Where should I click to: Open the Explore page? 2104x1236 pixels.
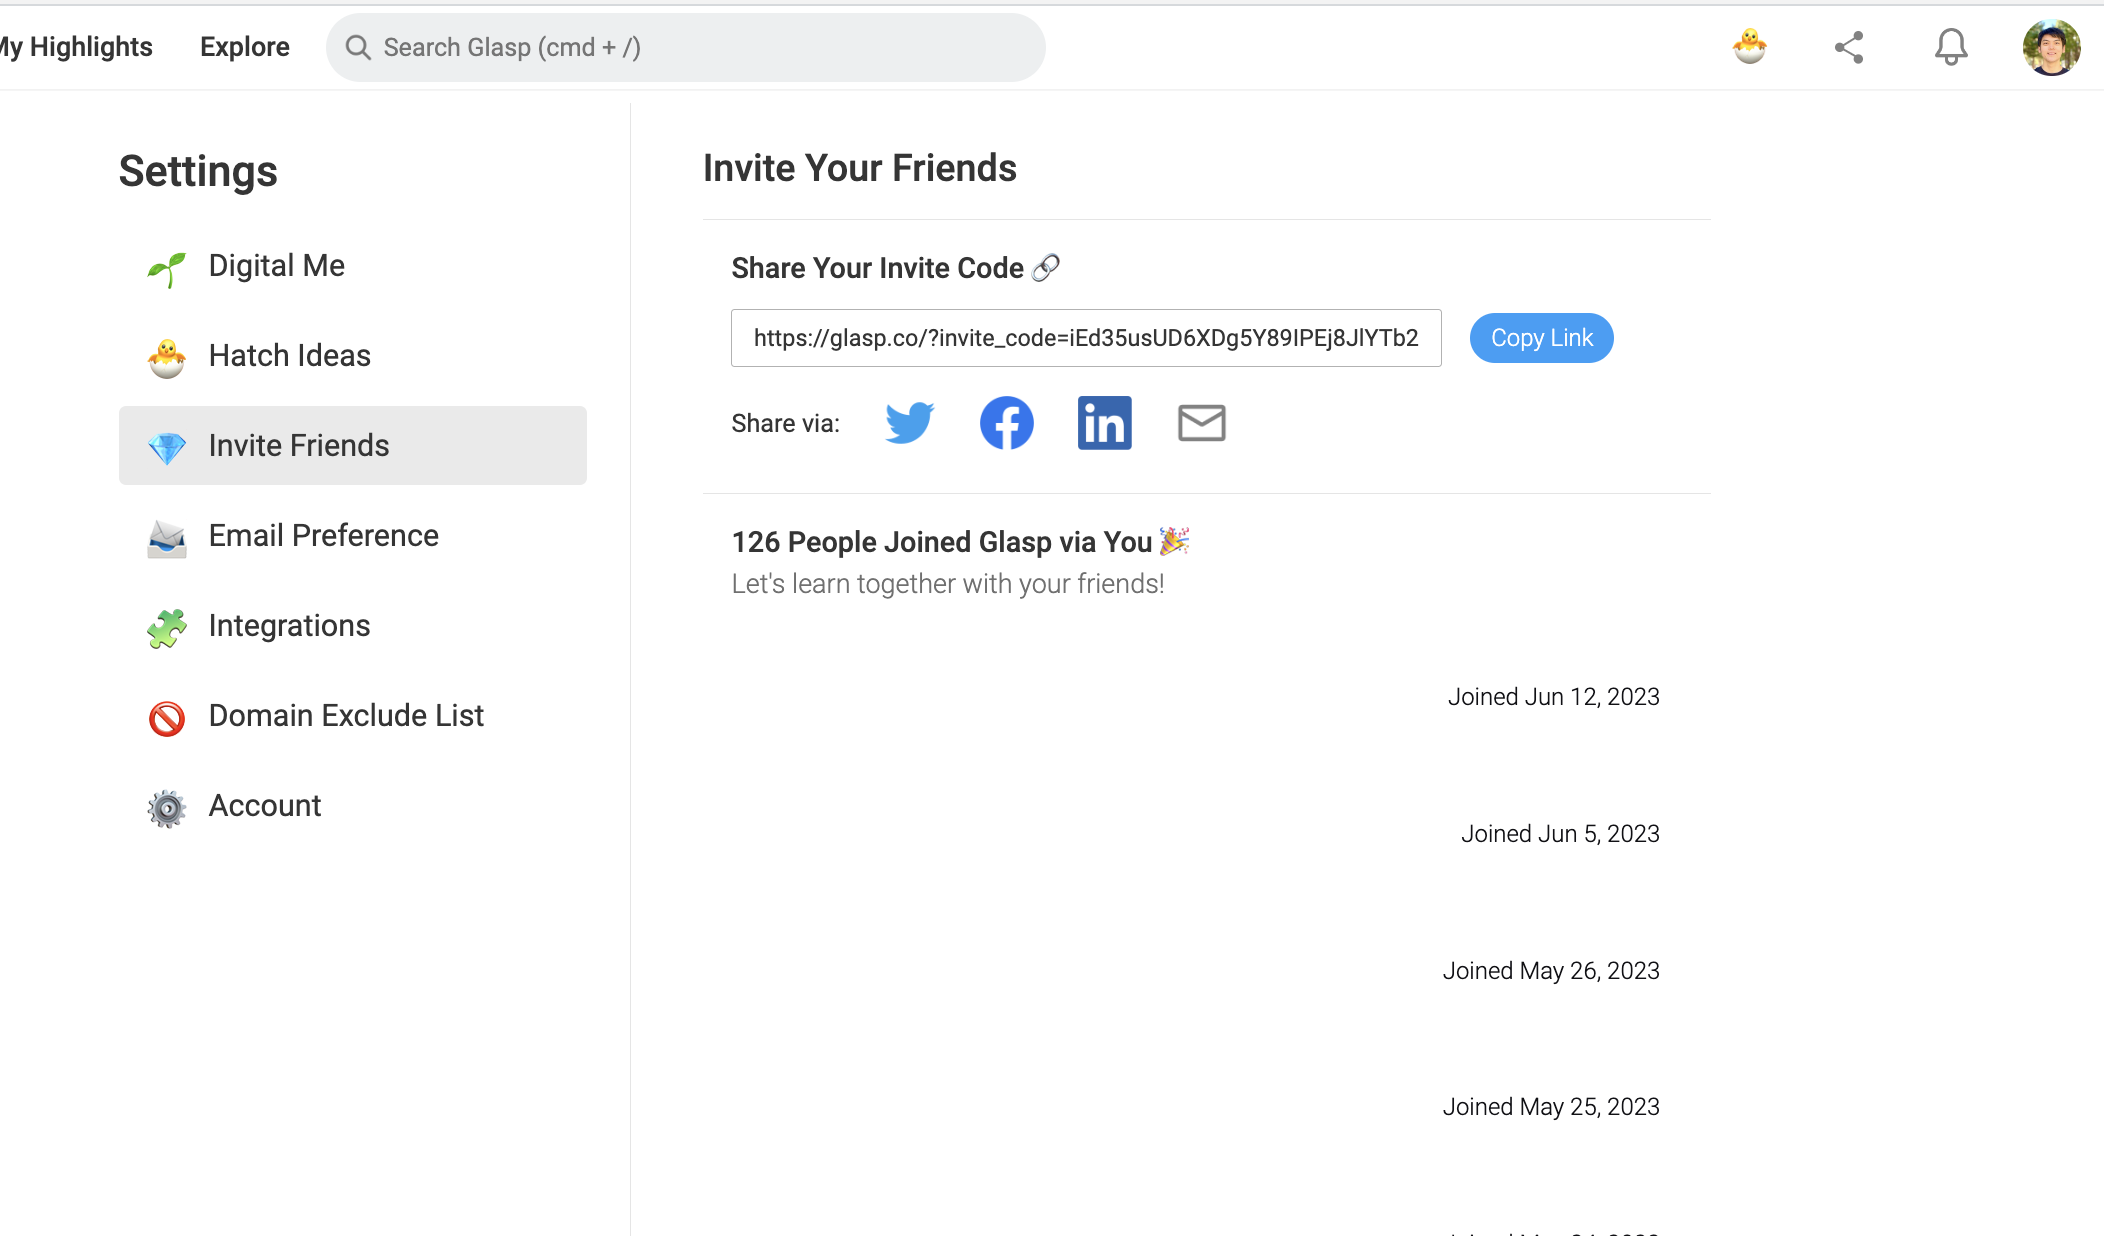click(x=245, y=47)
